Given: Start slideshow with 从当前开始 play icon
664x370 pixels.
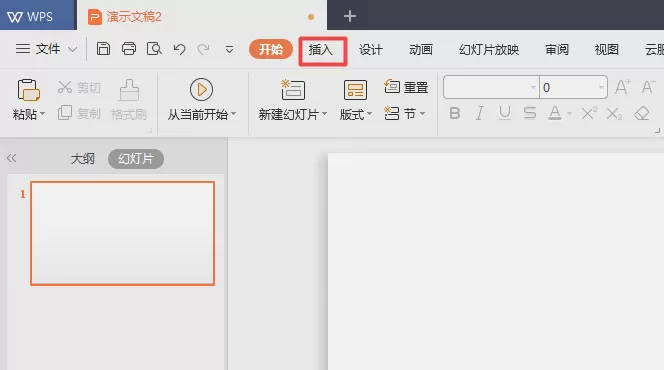Looking at the screenshot, I should pos(201,90).
